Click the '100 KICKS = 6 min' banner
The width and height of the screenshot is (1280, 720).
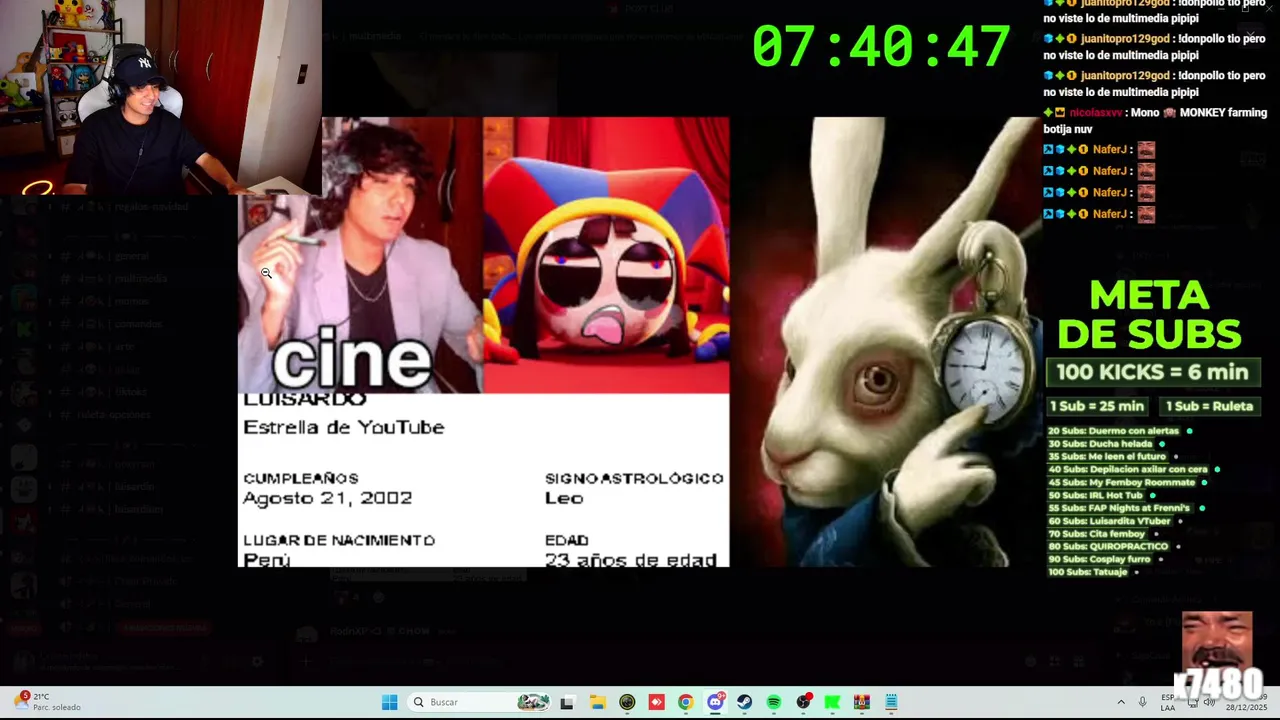pyautogui.click(x=1152, y=372)
